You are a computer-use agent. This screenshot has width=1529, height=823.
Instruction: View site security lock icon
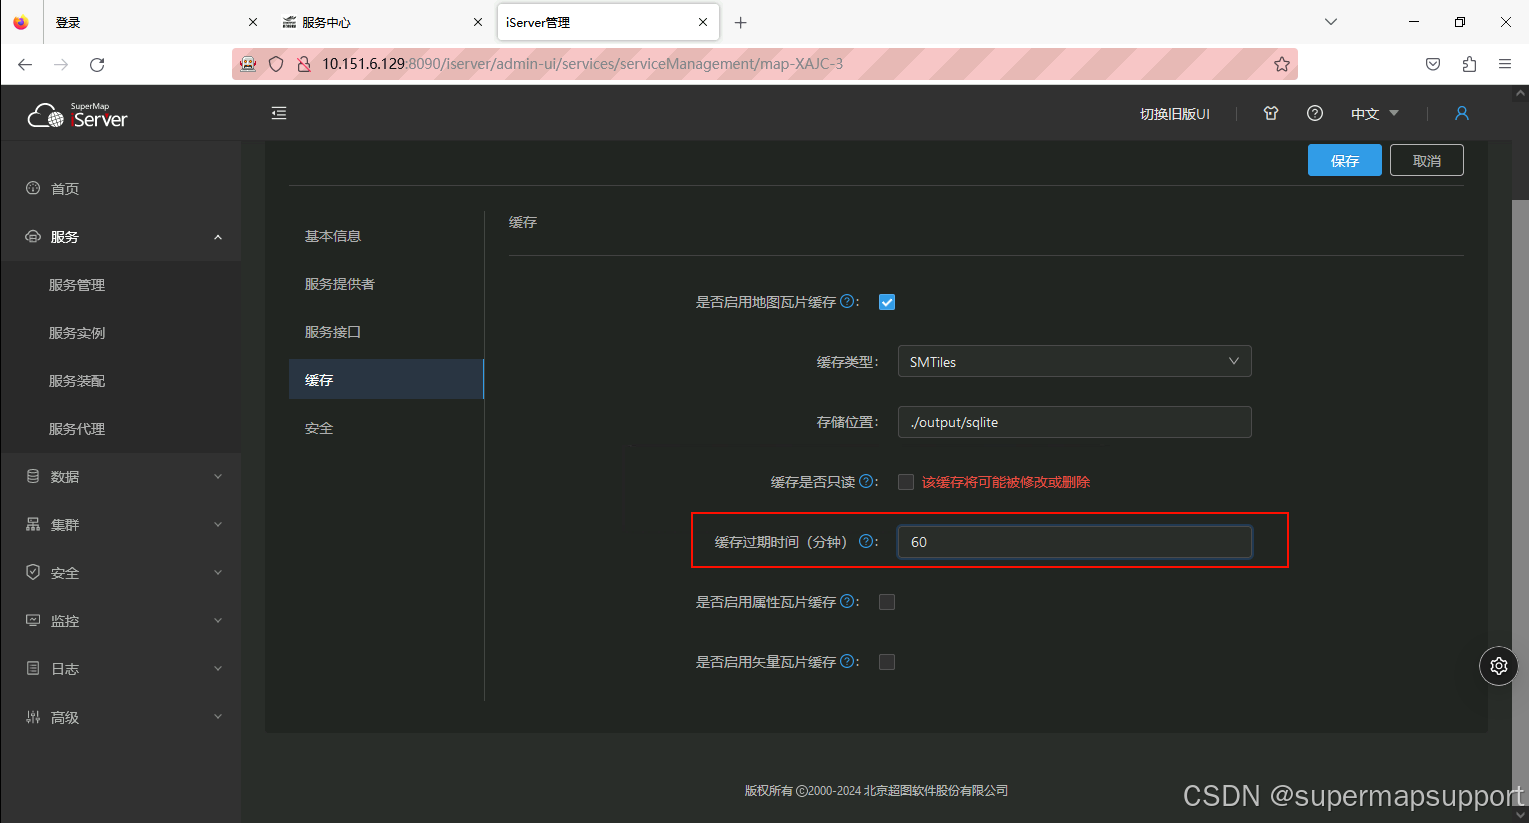click(304, 64)
